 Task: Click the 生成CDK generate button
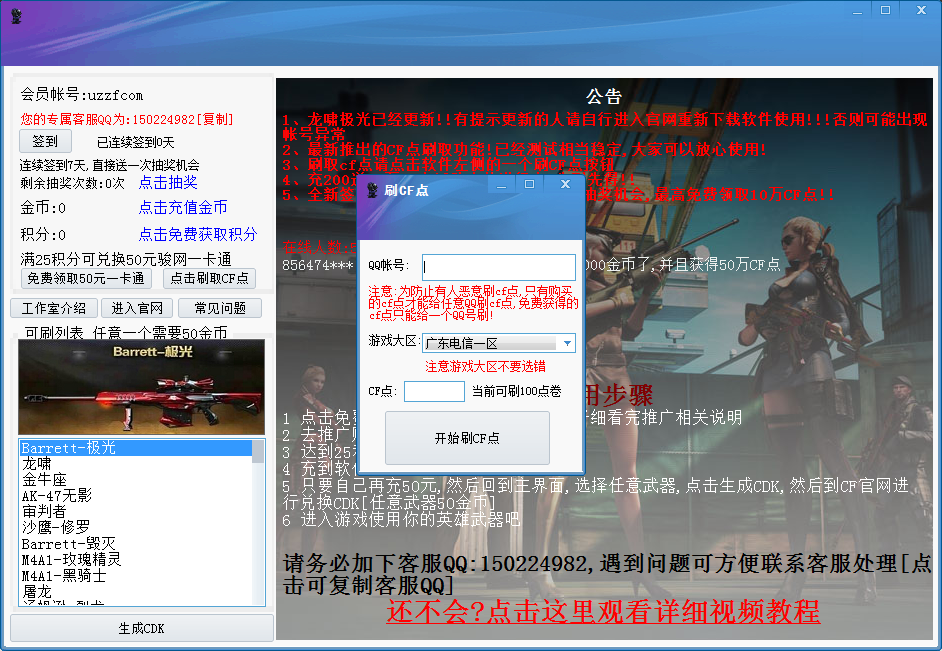pyautogui.click(x=140, y=629)
